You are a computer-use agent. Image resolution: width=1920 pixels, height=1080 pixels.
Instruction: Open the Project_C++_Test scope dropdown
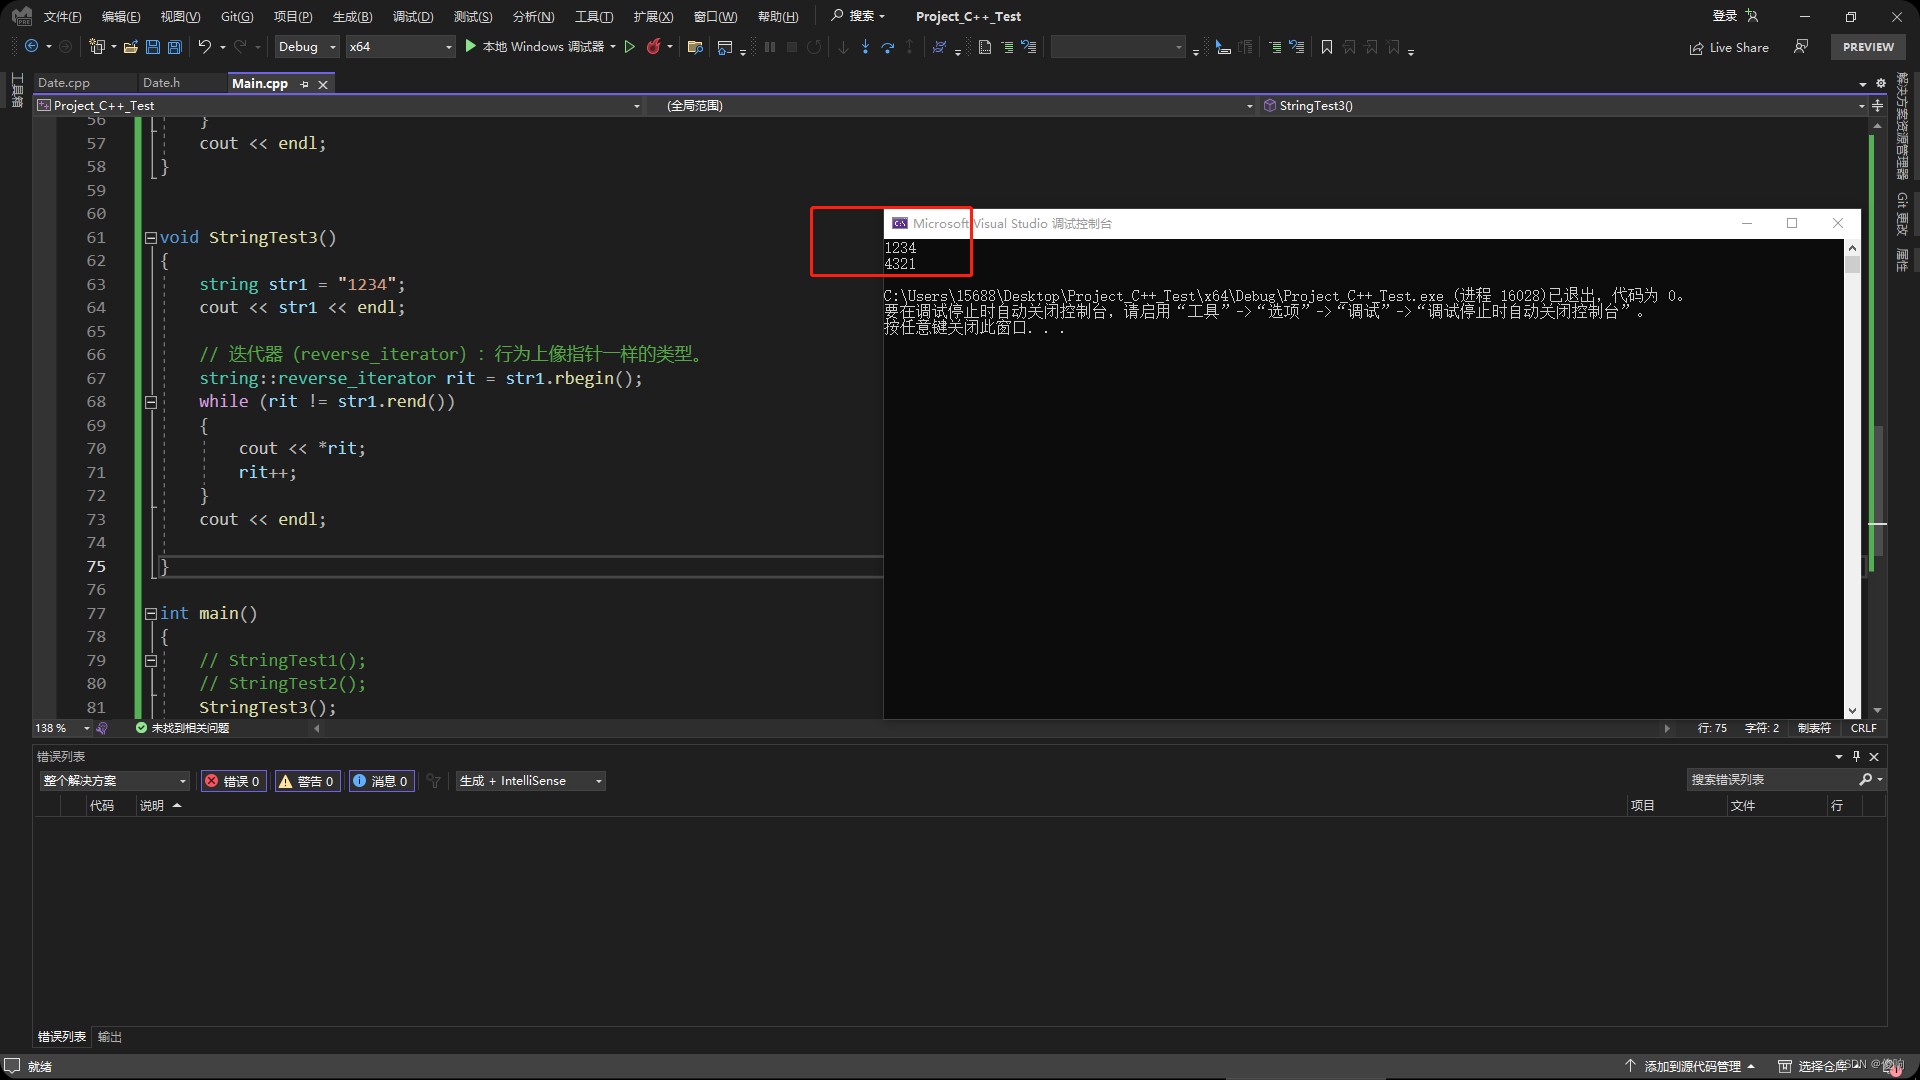click(x=338, y=105)
